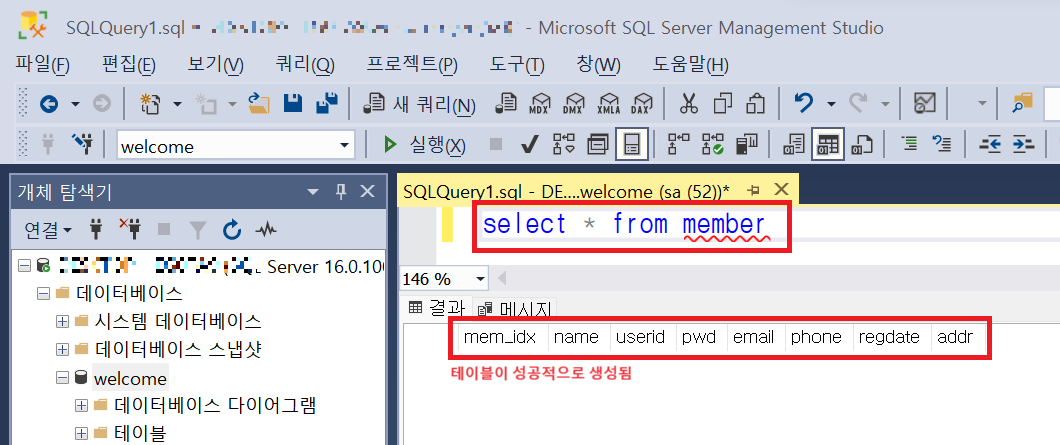The width and height of the screenshot is (1060, 445).
Task: Click the regdate column header
Action: click(889, 337)
